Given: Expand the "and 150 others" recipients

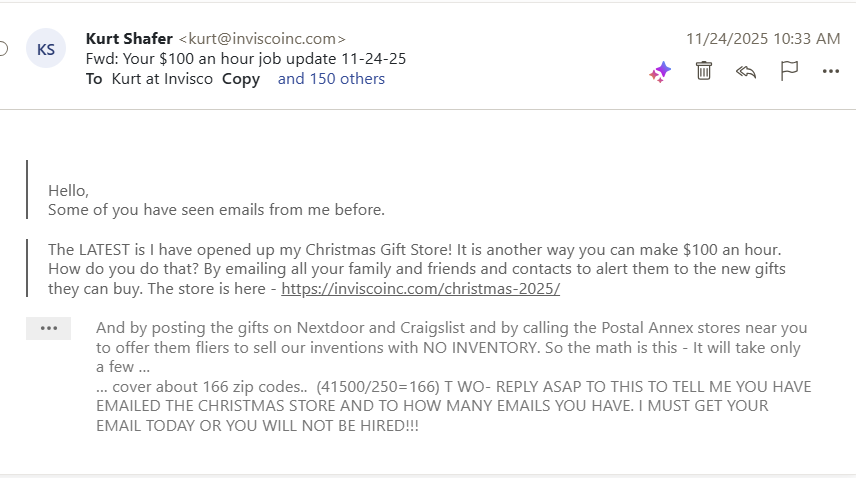Looking at the screenshot, I should coord(331,79).
